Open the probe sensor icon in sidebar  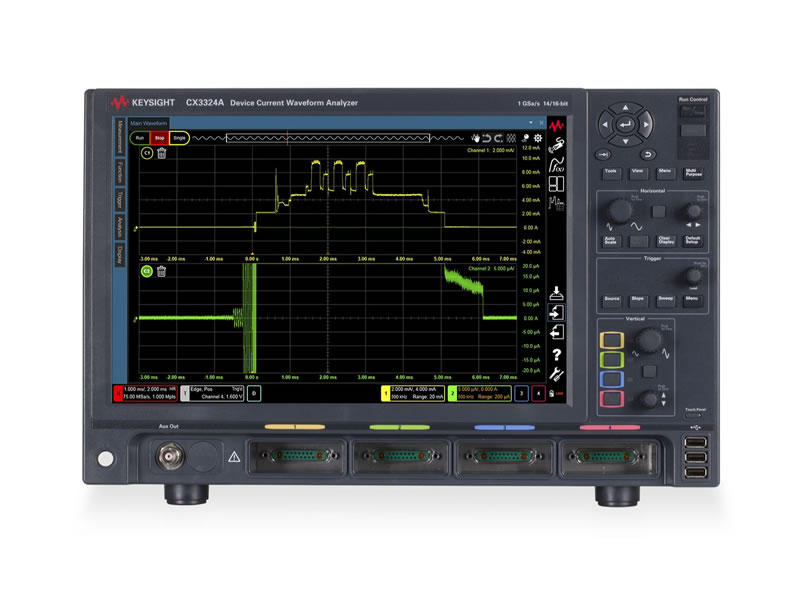[556, 145]
